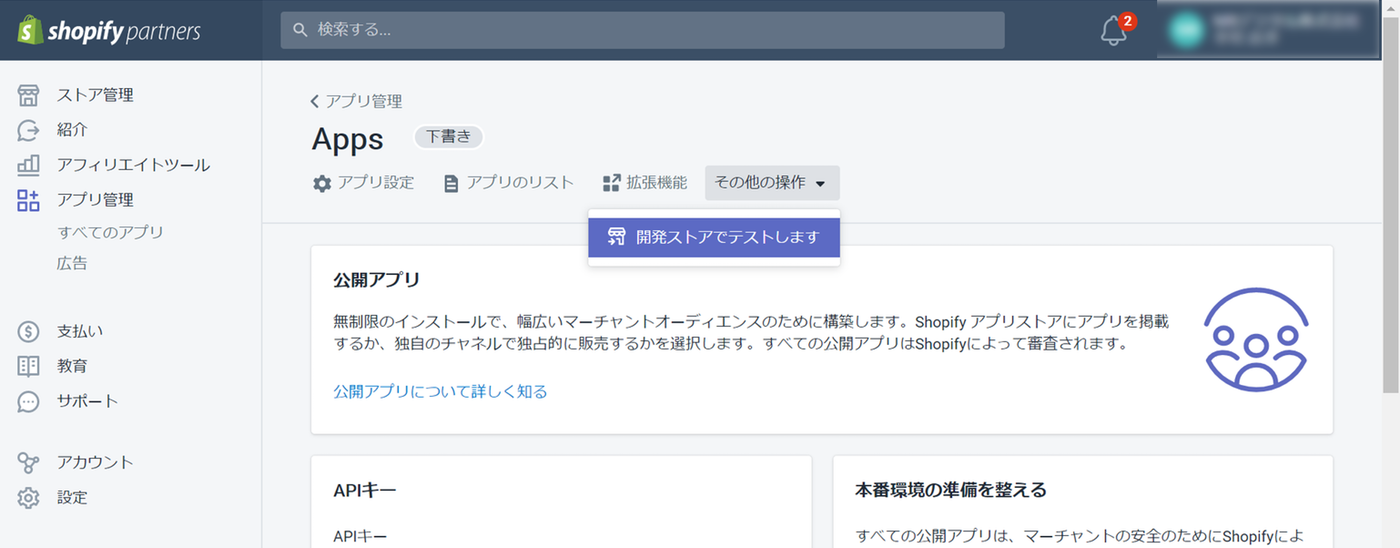Click the アフィリエイトツール chart icon
This screenshot has height=548, width=1400.
(28, 165)
